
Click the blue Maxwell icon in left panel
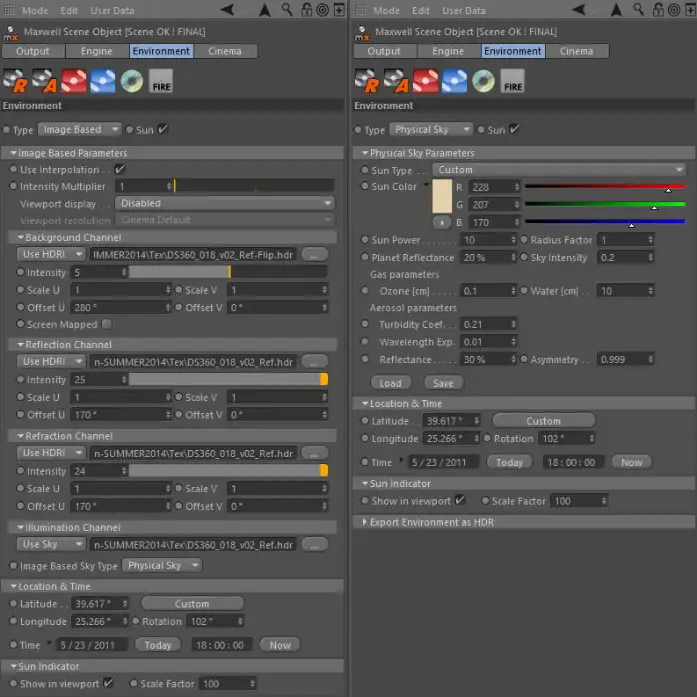103,81
